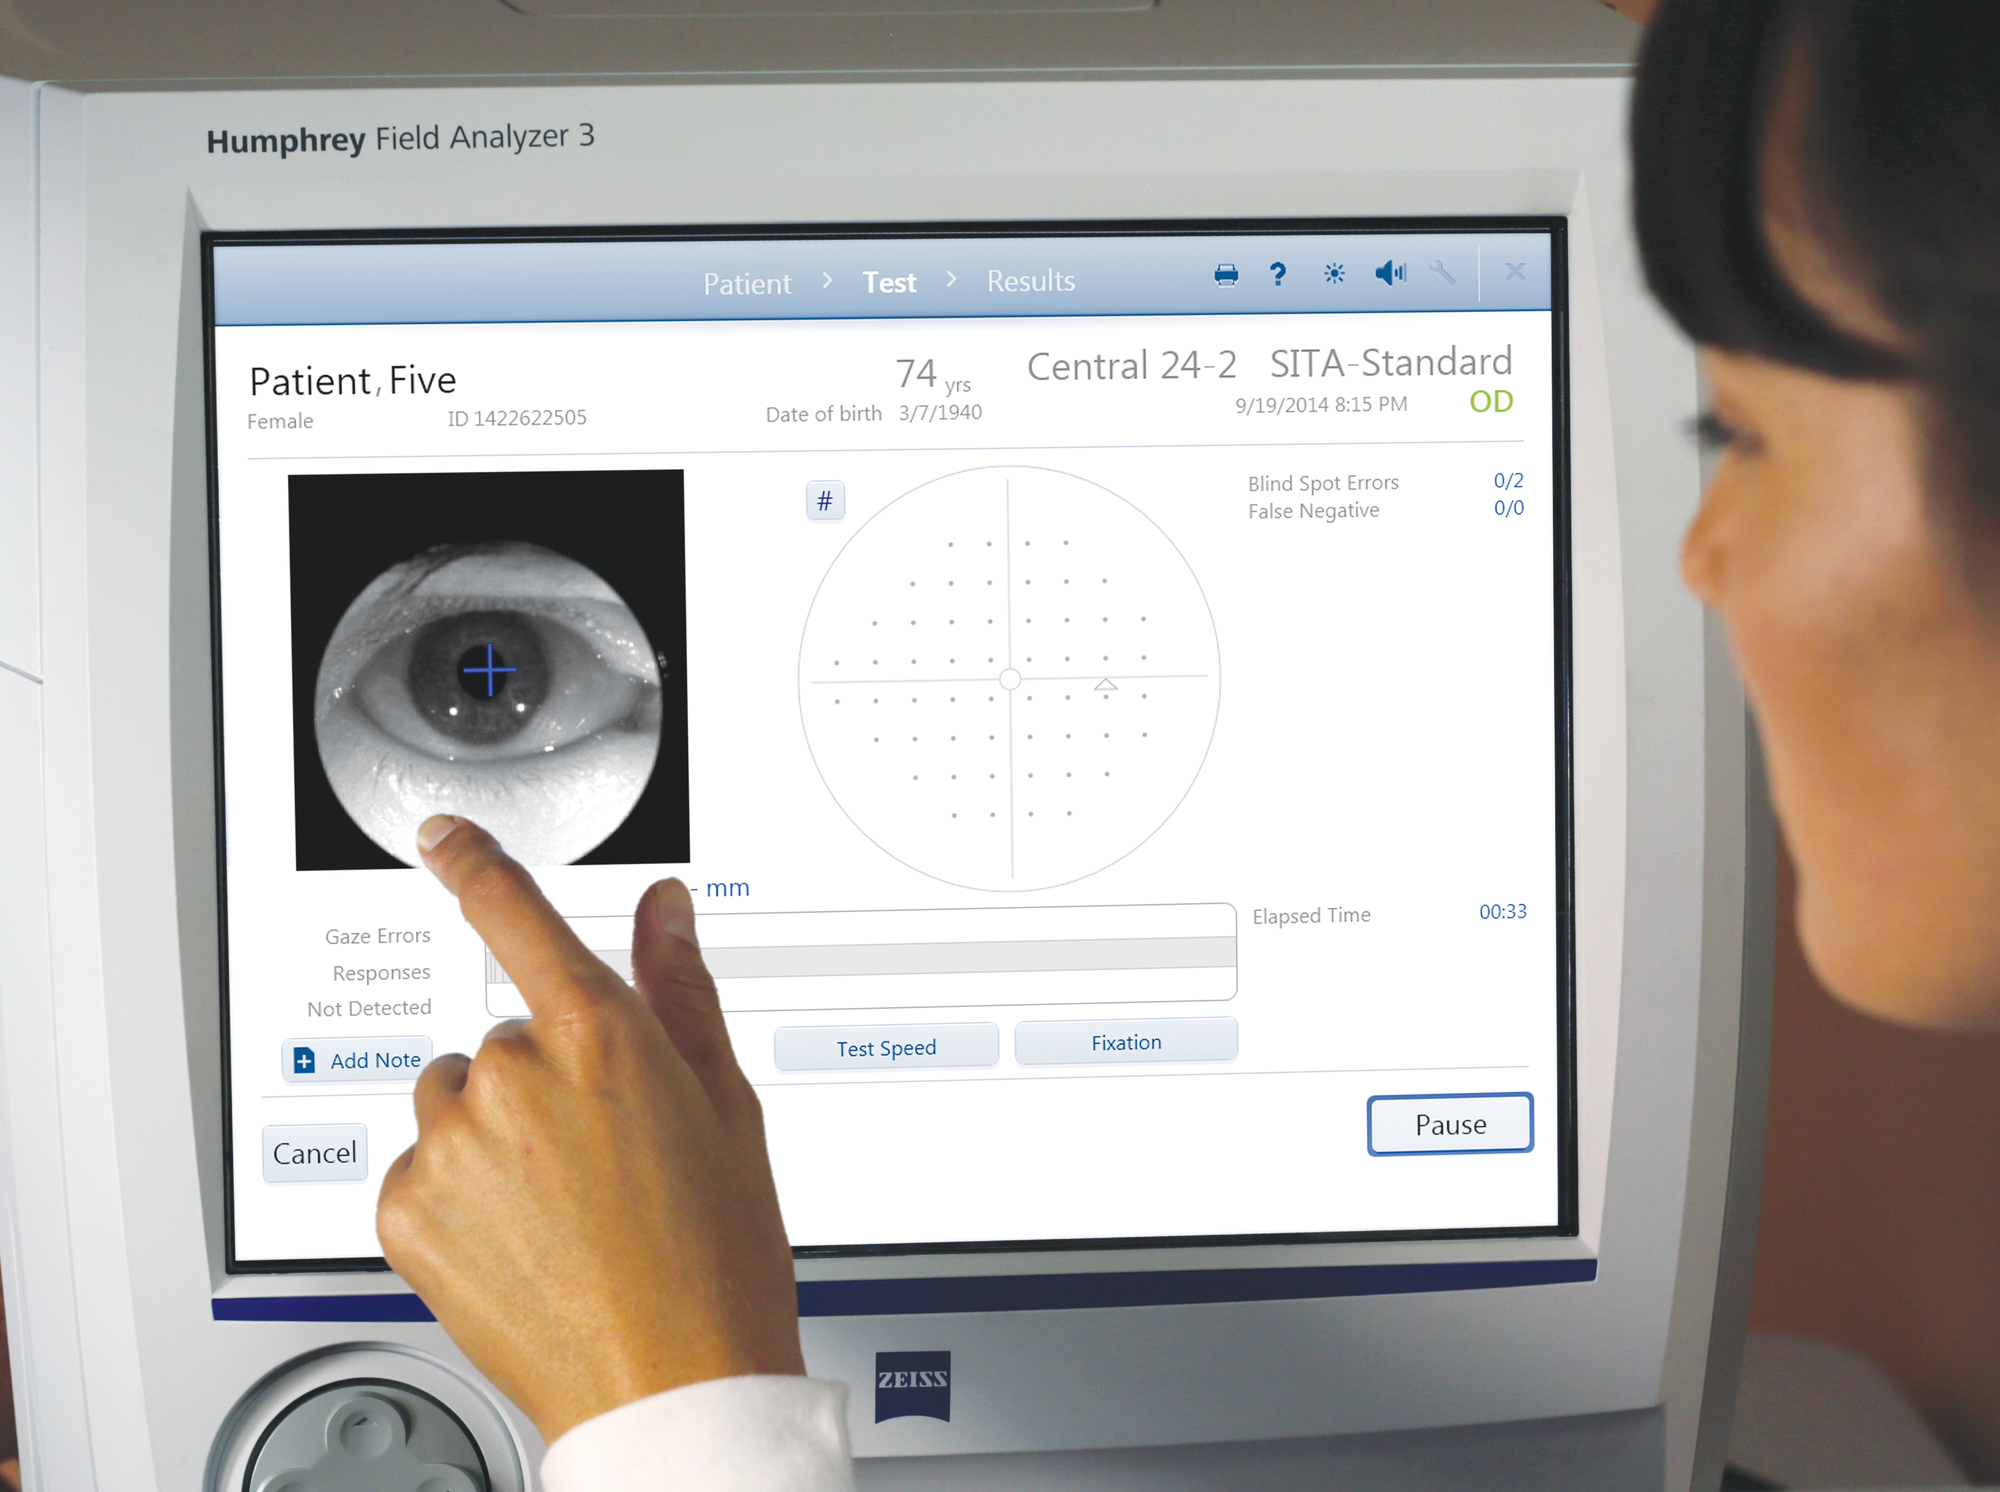
Task: Click the 'Central 24-2' test pattern label
Action: click(x=1132, y=366)
